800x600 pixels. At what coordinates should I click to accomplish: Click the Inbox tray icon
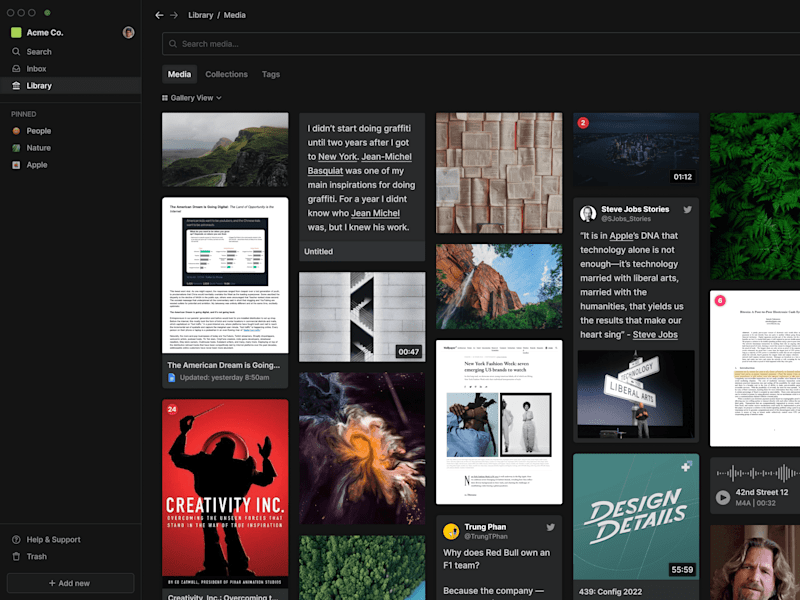(x=16, y=68)
